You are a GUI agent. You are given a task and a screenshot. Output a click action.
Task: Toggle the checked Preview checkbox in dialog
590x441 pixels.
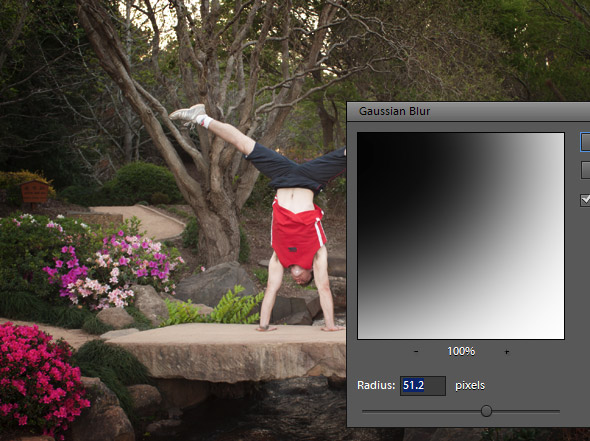(x=585, y=200)
